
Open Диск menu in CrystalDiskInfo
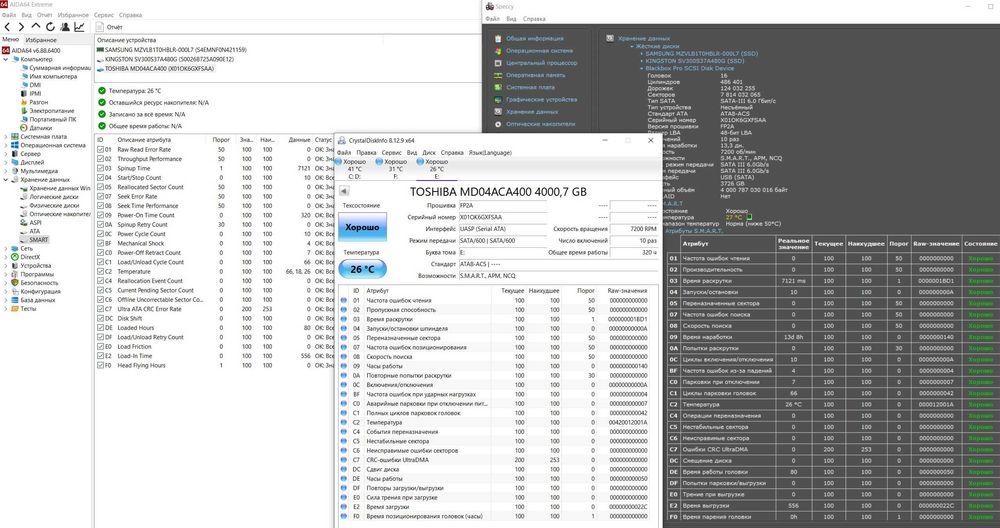point(429,152)
